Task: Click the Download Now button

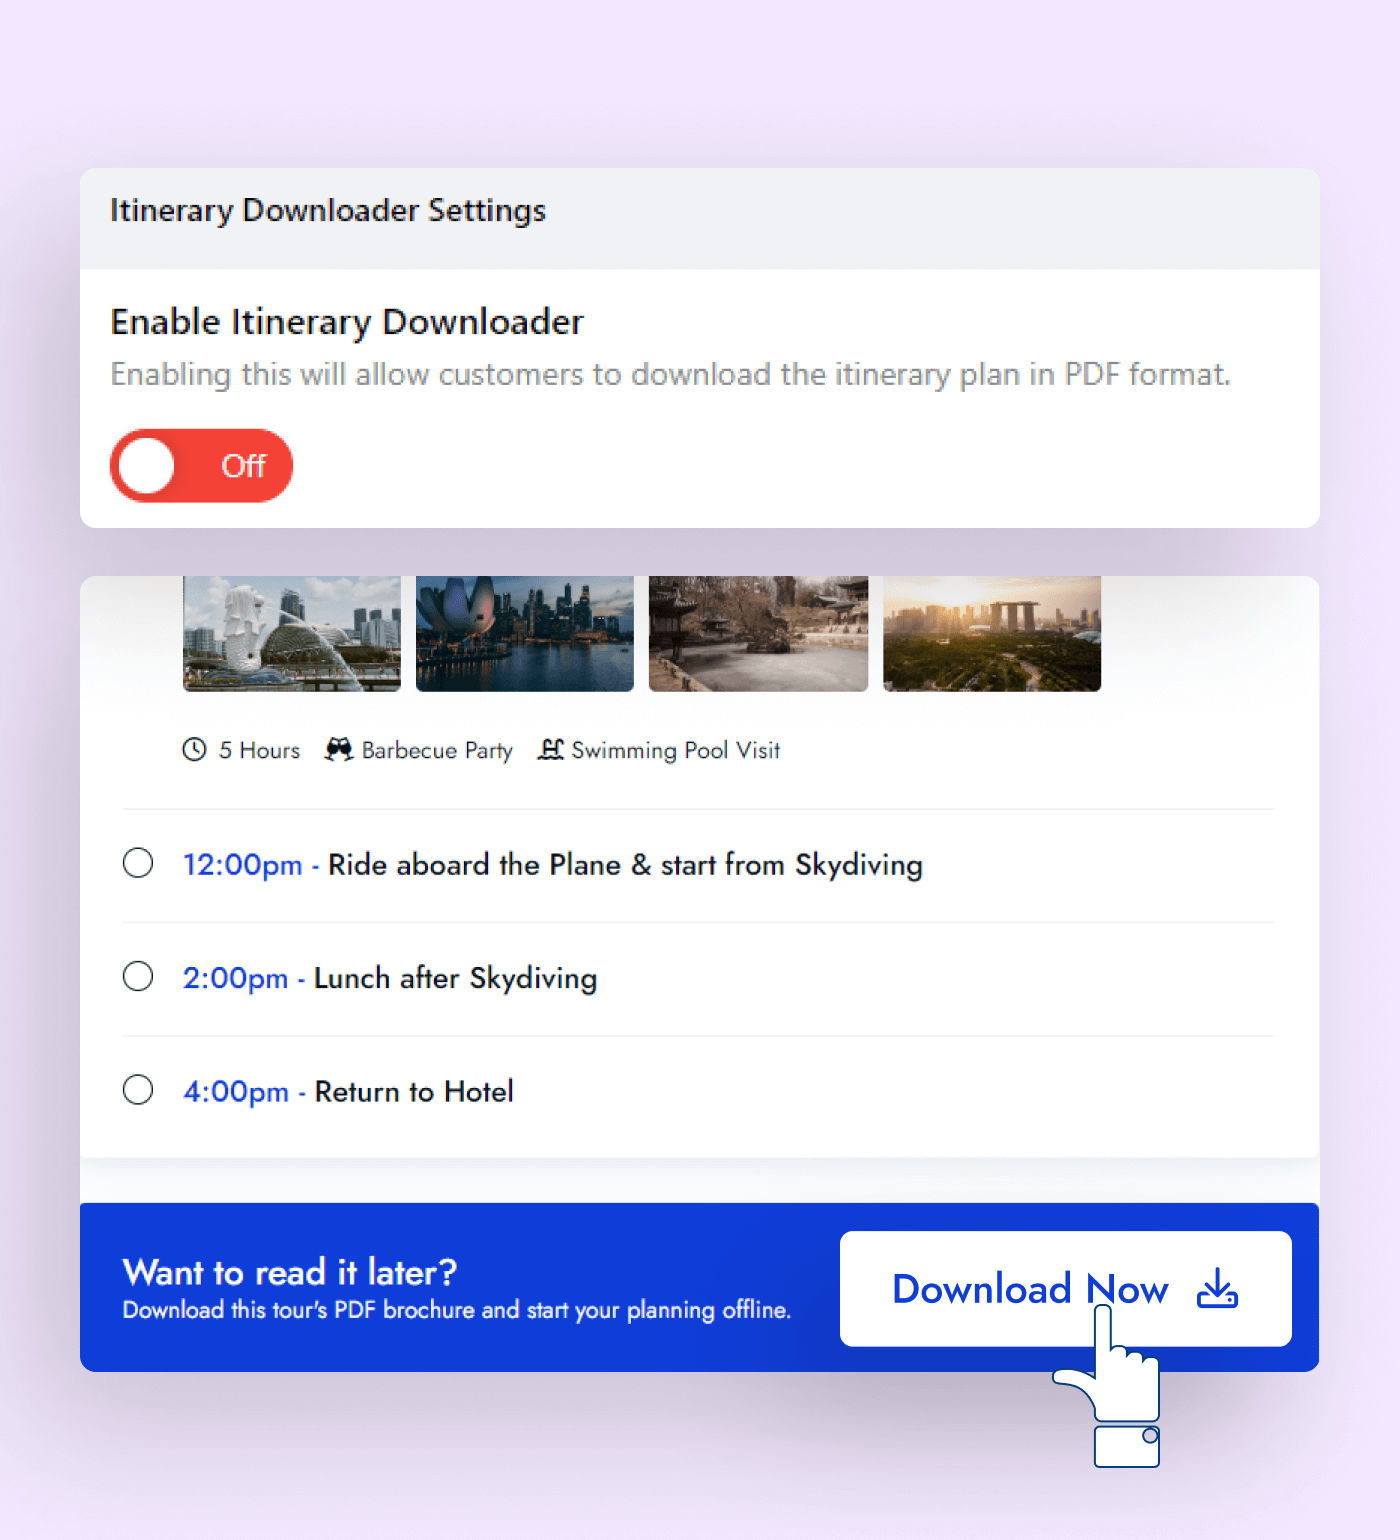Action: pos(1065,1289)
